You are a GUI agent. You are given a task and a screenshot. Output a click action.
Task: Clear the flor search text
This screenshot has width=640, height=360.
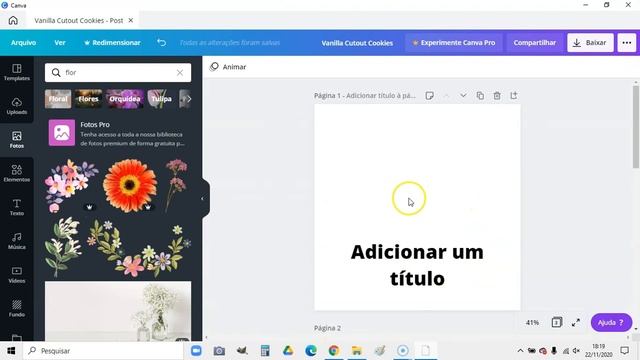[x=180, y=73]
